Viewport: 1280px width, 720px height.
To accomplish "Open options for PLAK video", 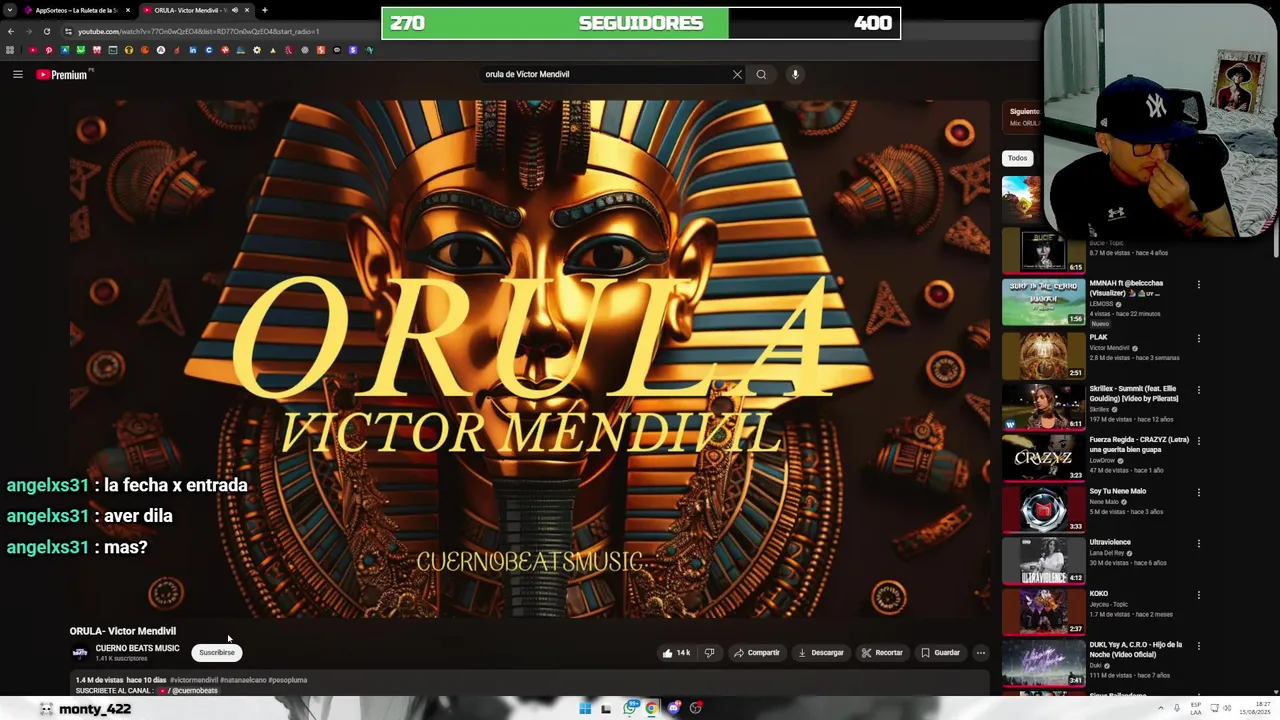I will tap(1198, 339).
